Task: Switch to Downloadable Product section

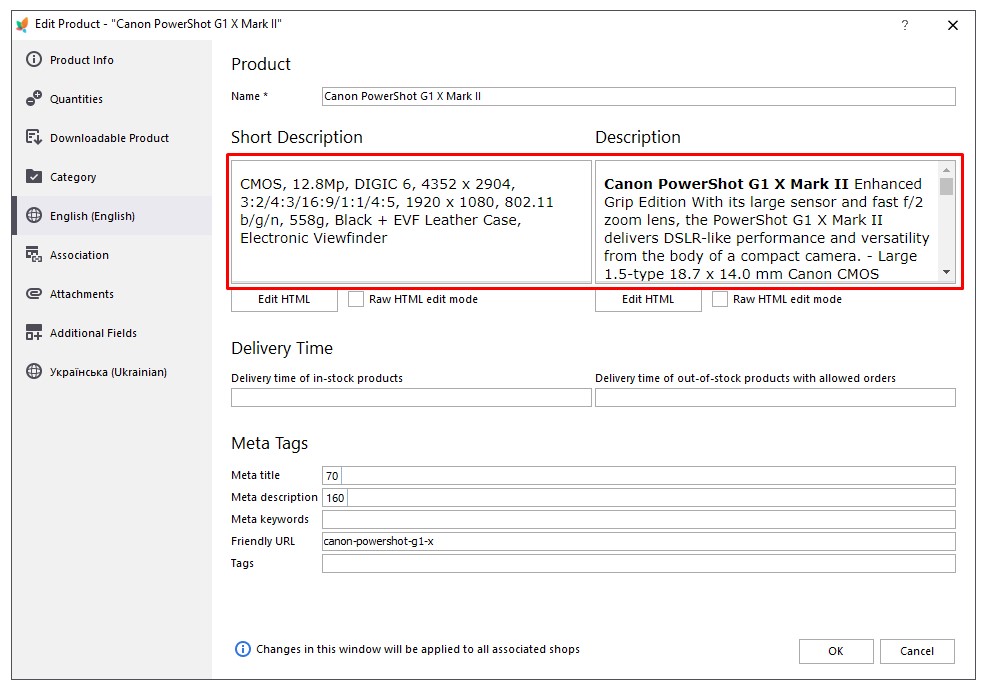Action: click(x=113, y=138)
